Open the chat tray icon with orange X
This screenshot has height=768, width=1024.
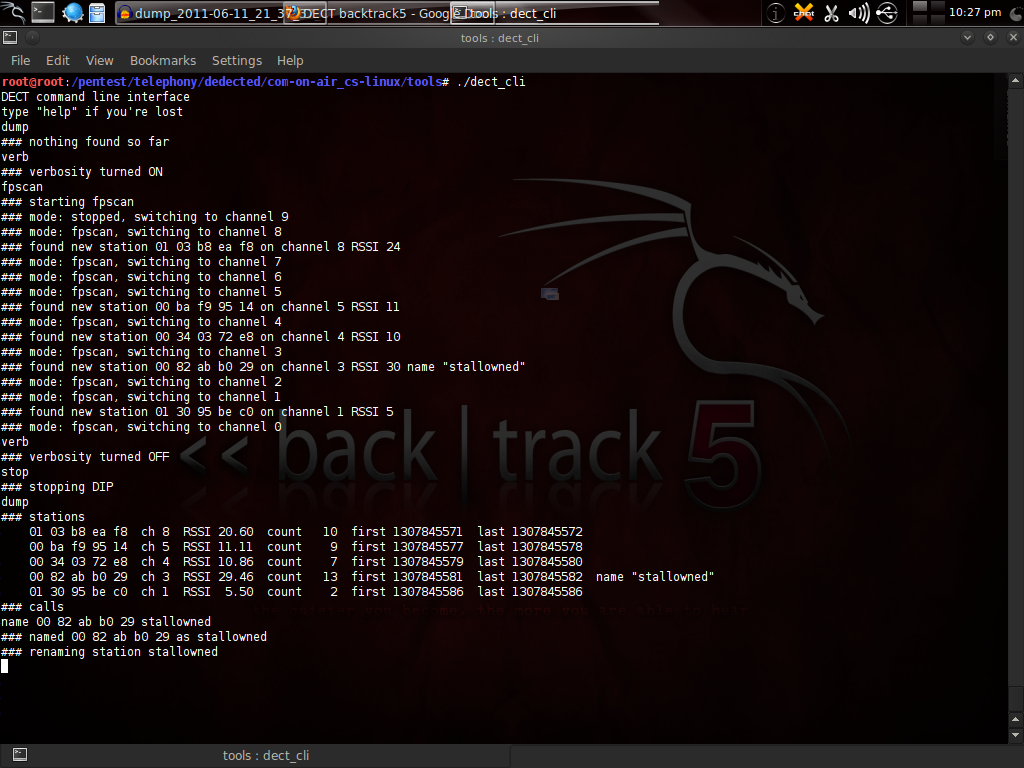click(x=804, y=12)
